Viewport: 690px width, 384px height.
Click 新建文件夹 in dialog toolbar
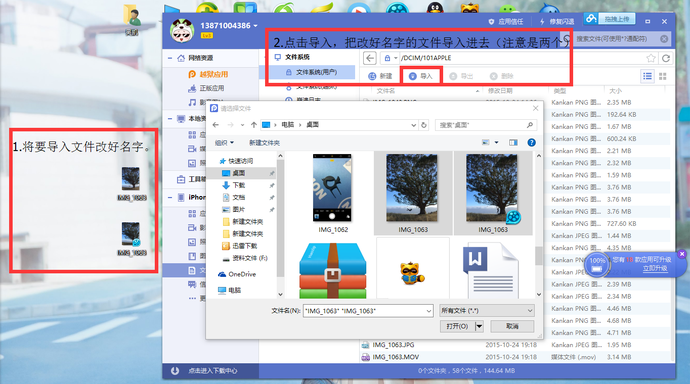coord(264,143)
